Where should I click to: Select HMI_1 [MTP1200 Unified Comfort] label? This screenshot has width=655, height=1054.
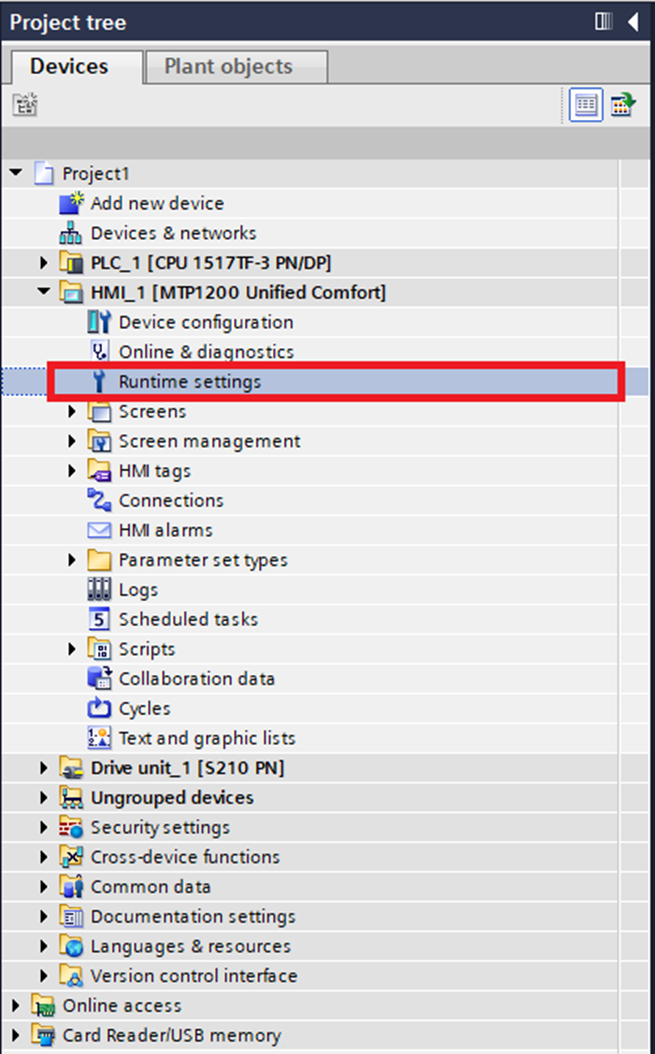pyautogui.click(x=238, y=292)
